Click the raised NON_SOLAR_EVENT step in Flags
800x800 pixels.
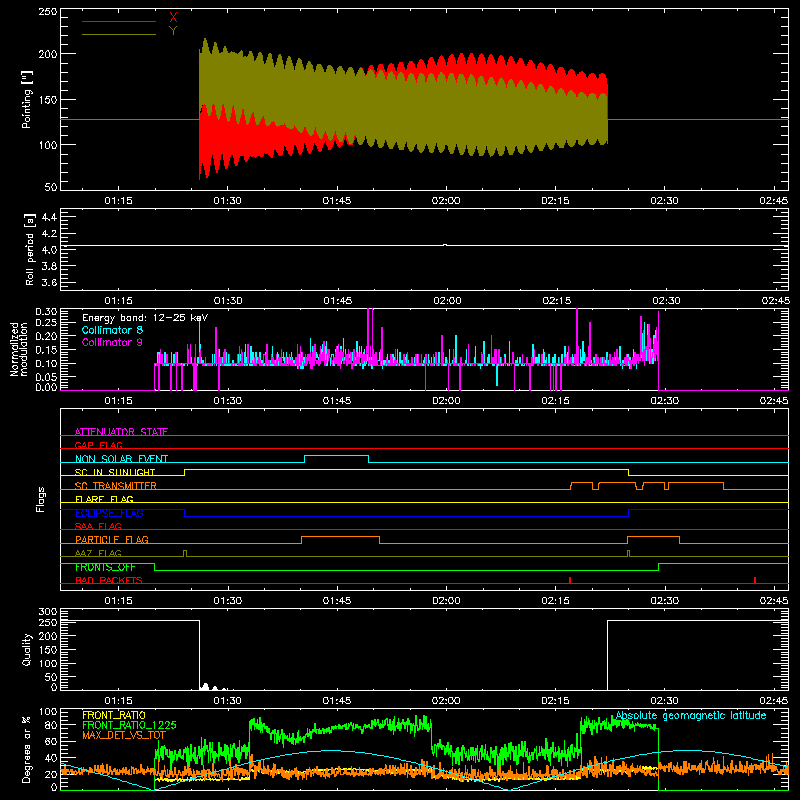337,456
